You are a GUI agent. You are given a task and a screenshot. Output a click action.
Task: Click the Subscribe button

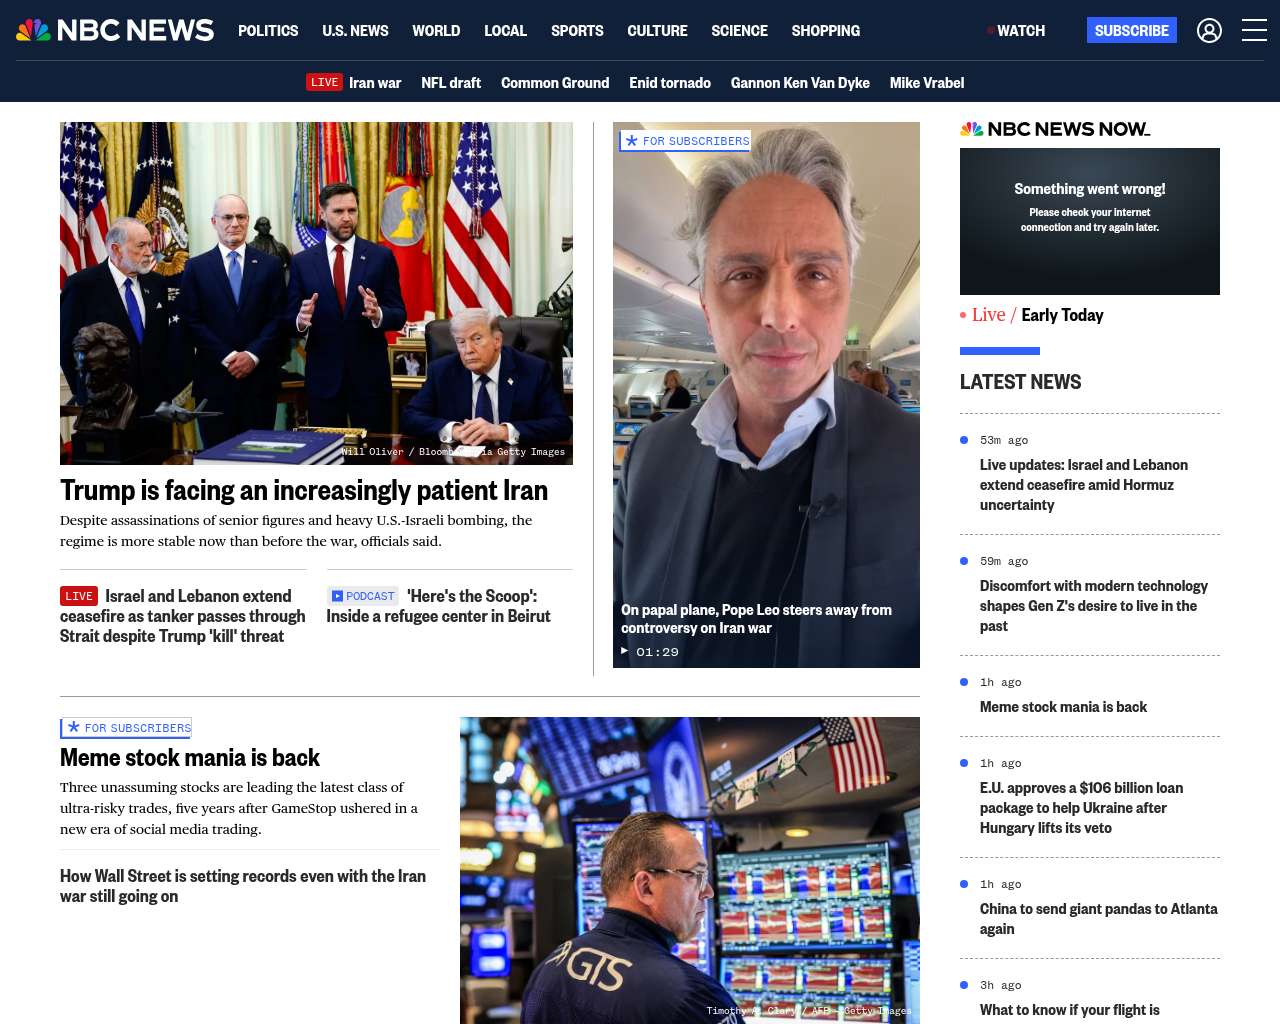pyautogui.click(x=1131, y=30)
